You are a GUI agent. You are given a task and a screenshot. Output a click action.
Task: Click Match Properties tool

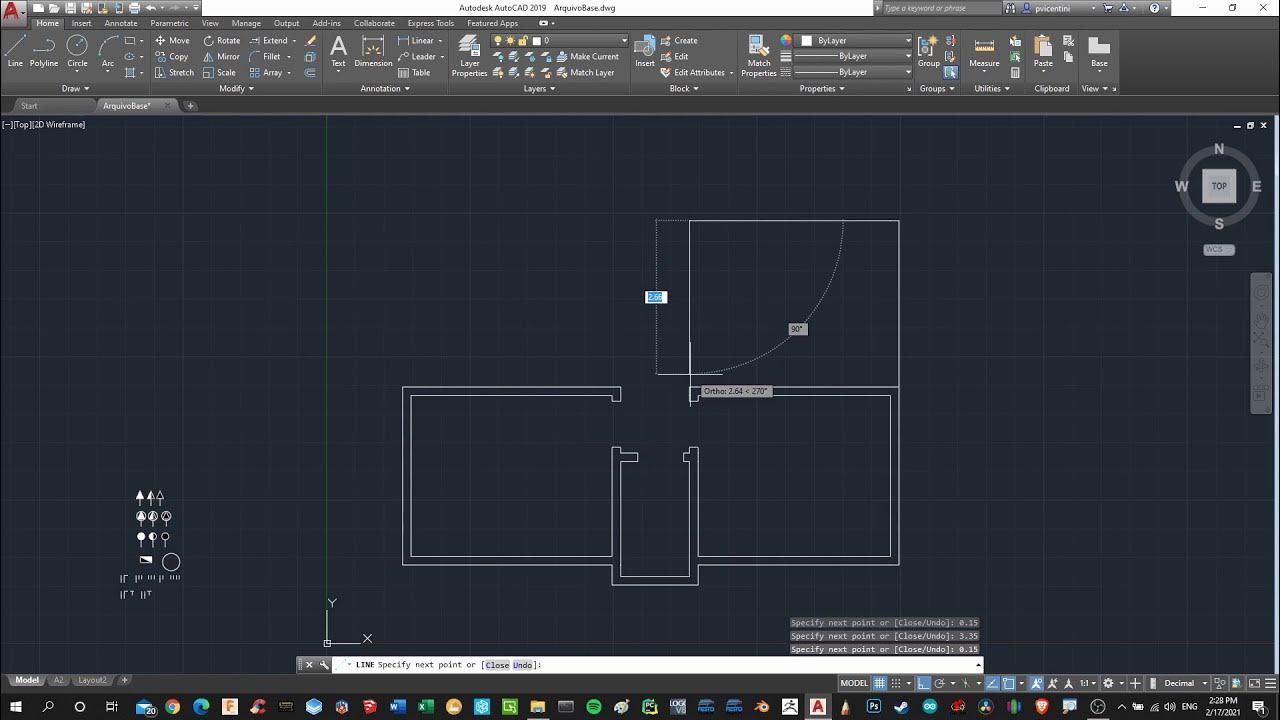pos(759,56)
